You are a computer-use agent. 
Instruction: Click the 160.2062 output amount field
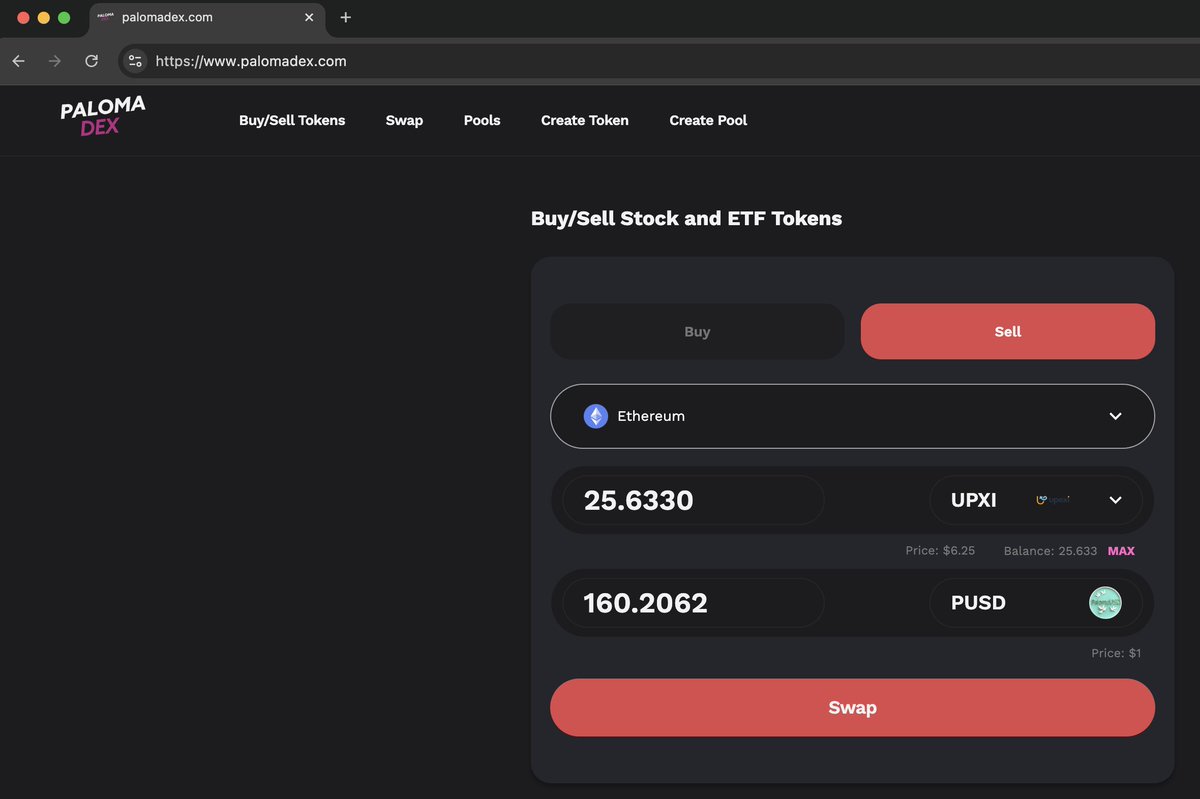tap(693, 603)
